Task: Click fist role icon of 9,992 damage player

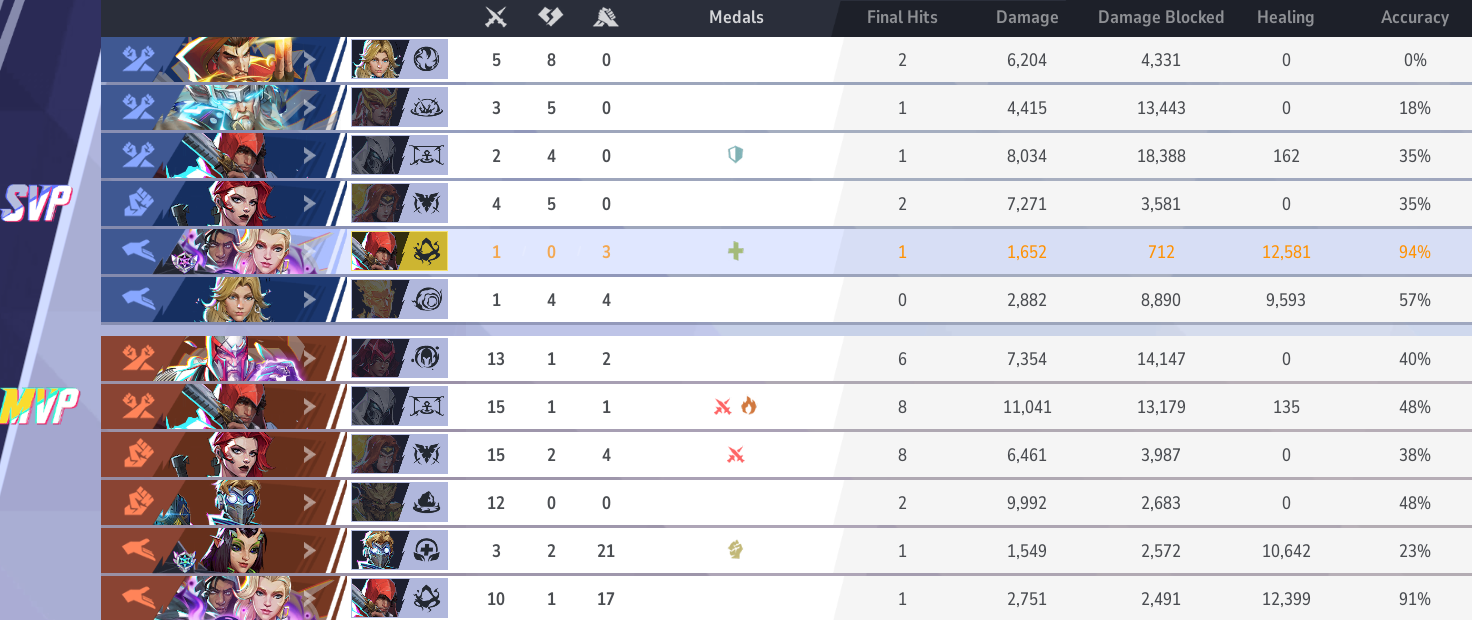Action: [138, 502]
